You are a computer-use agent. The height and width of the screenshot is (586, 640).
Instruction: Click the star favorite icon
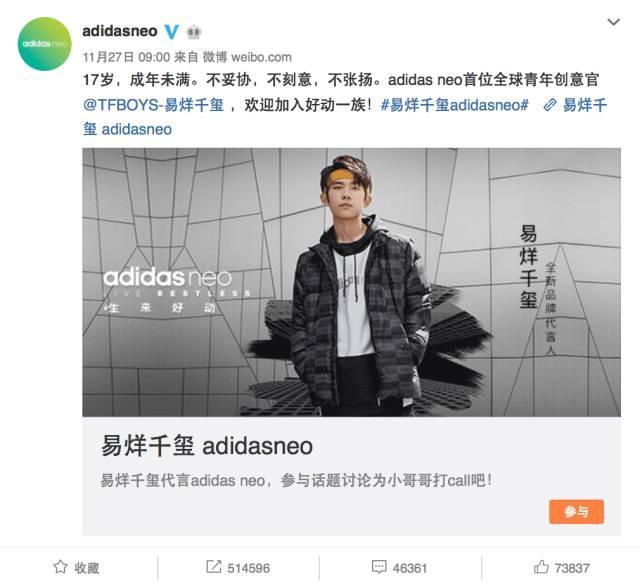click(60, 567)
